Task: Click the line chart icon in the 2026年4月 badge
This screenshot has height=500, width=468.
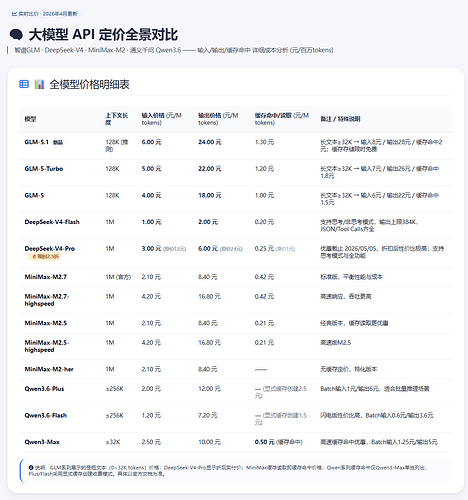Action: click(x=14, y=14)
